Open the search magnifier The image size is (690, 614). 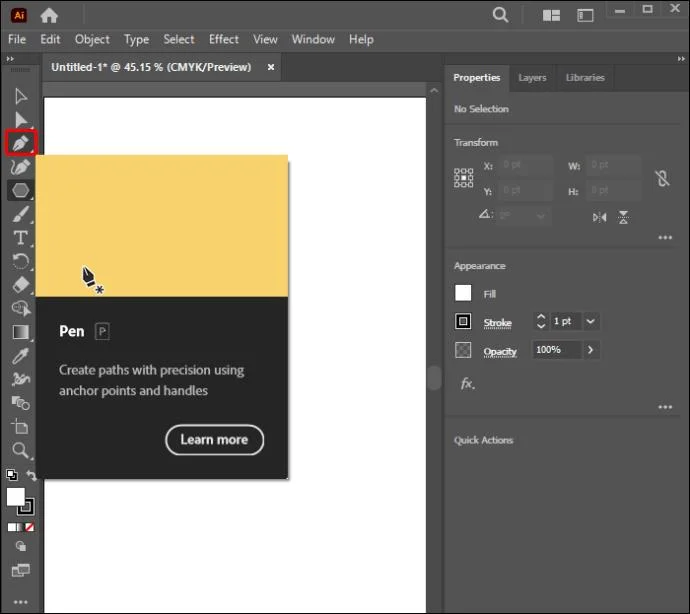[500, 15]
